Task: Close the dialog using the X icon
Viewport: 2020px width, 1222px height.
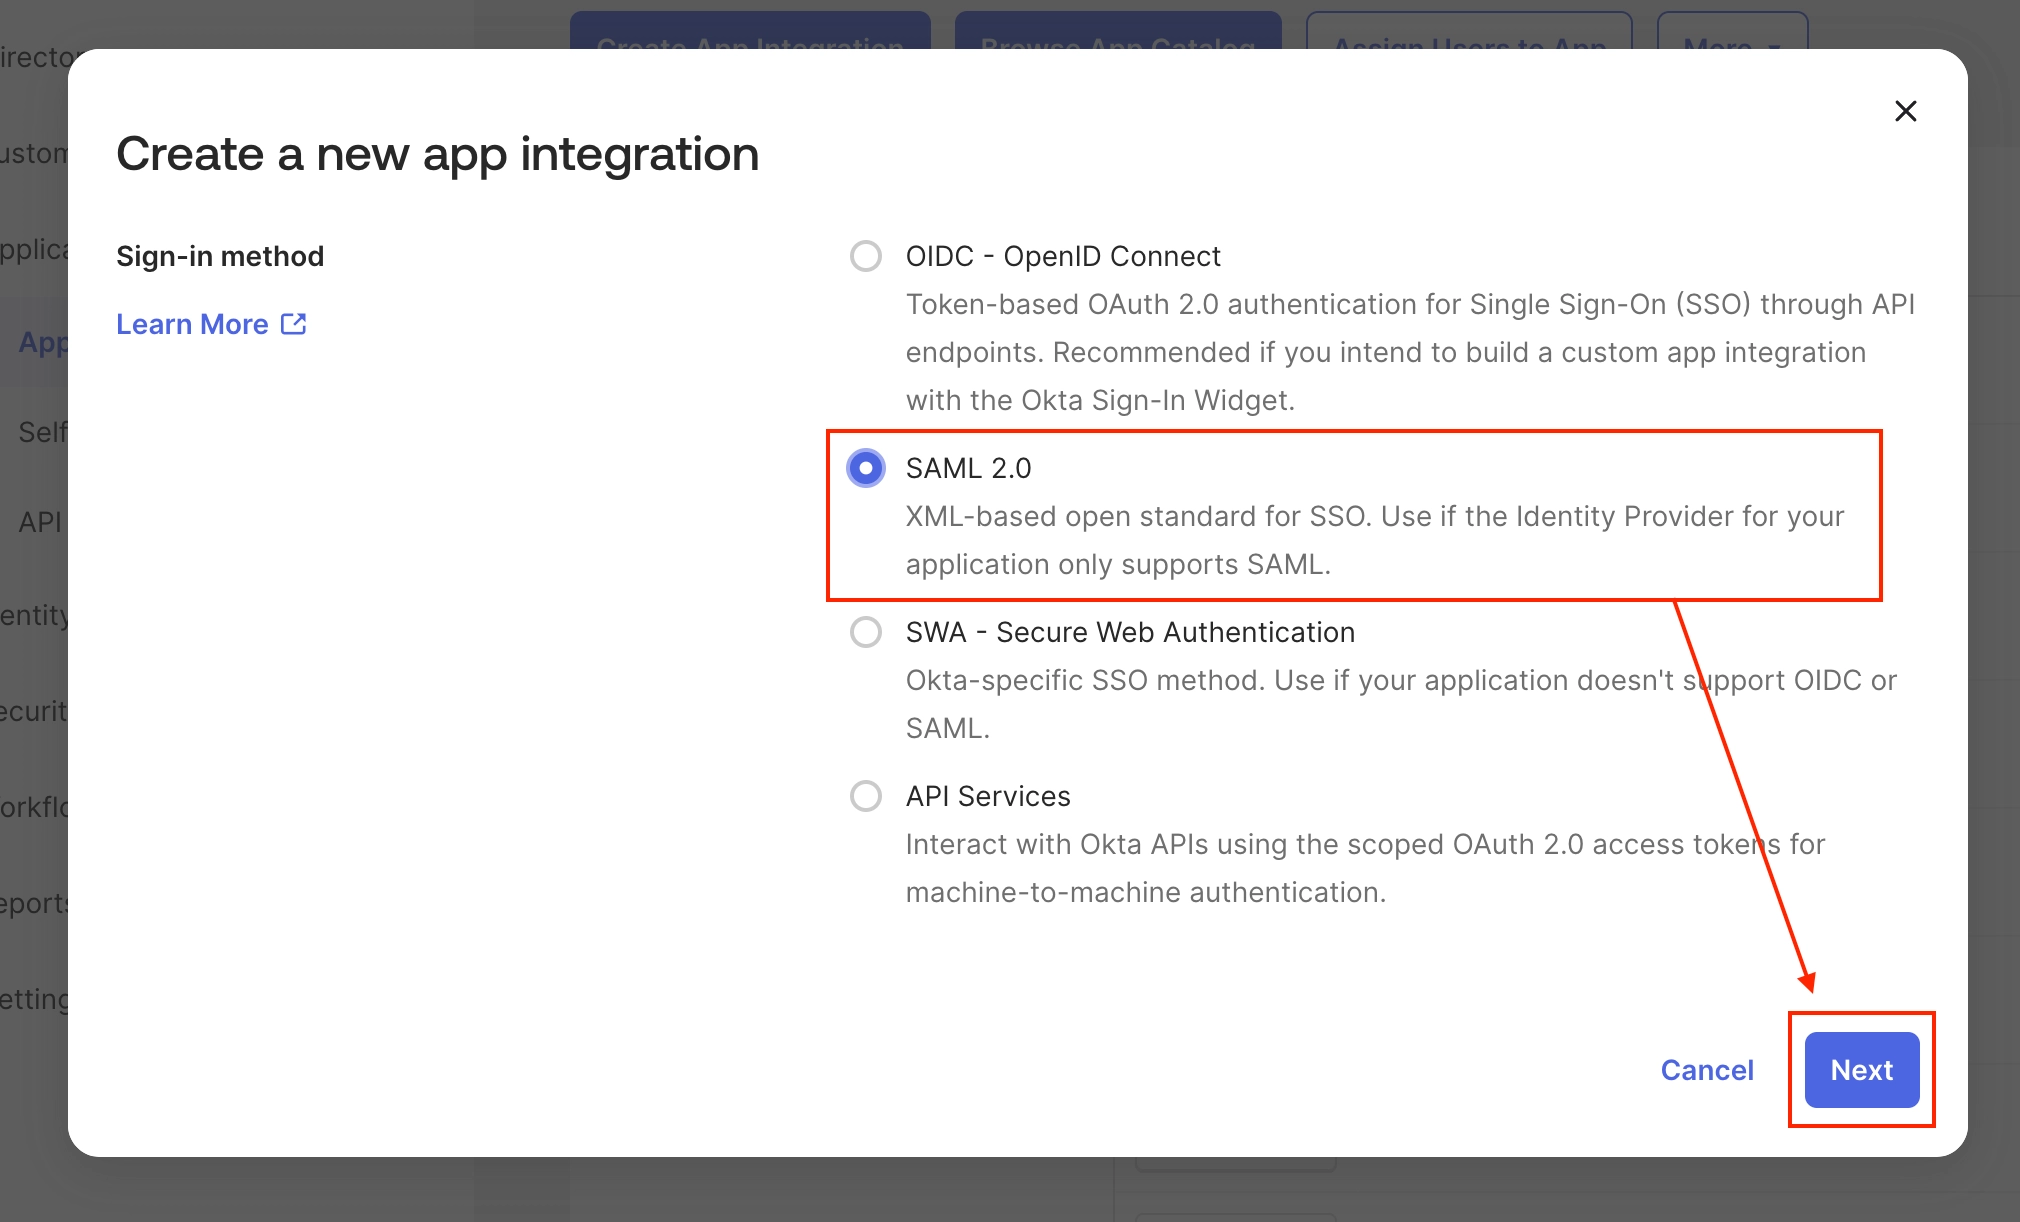Action: click(x=1905, y=111)
